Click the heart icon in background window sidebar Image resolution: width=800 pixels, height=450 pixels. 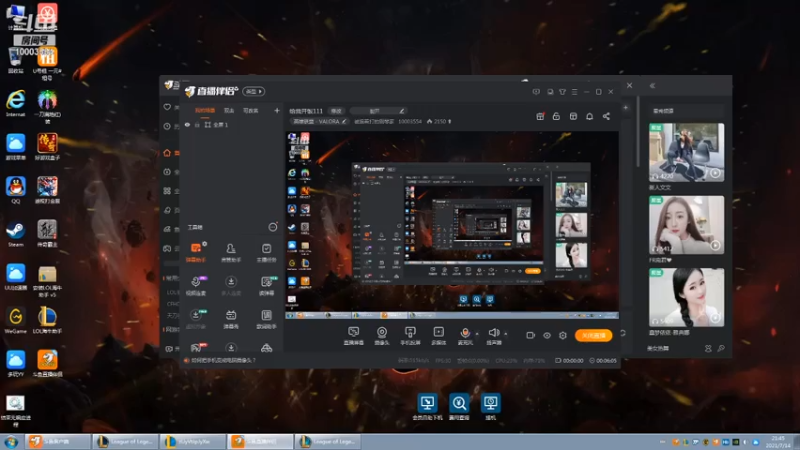pos(167,107)
